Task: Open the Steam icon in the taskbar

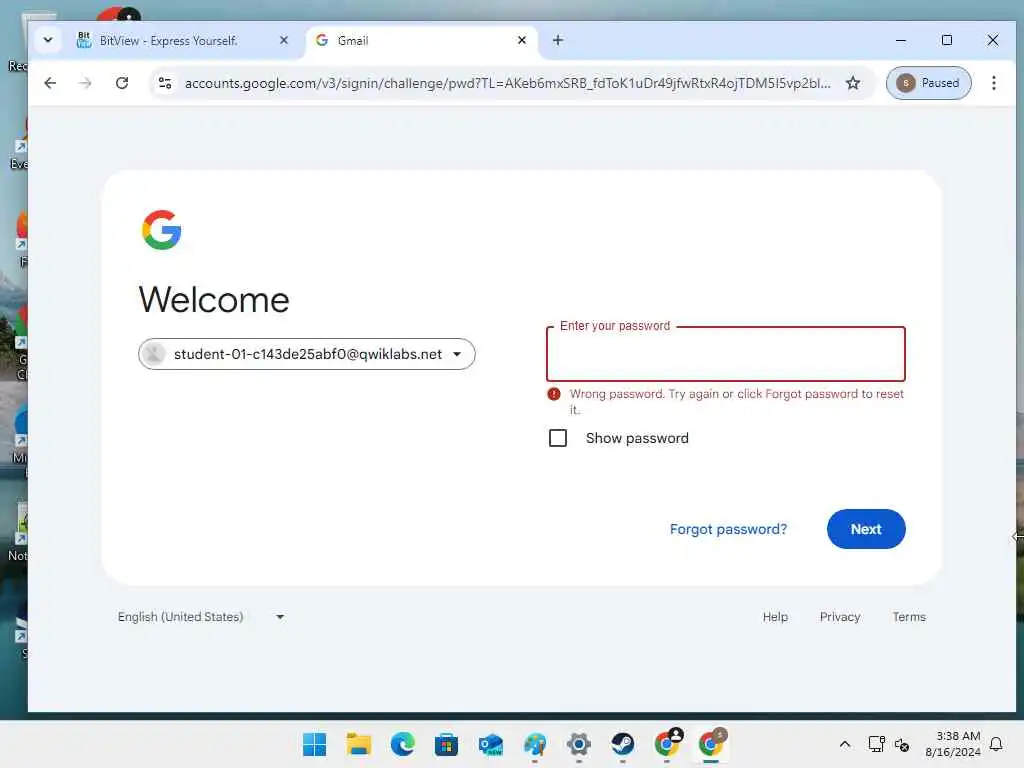Action: [x=622, y=744]
